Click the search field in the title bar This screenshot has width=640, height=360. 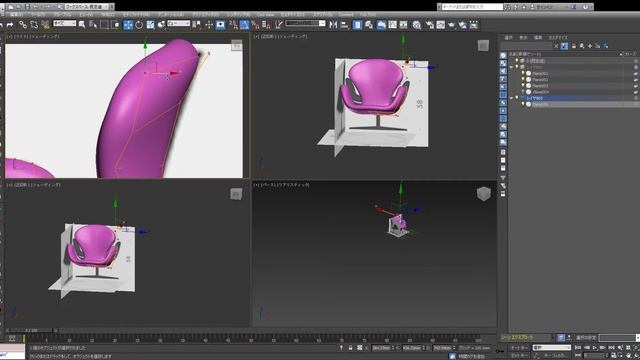click(472, 7)
